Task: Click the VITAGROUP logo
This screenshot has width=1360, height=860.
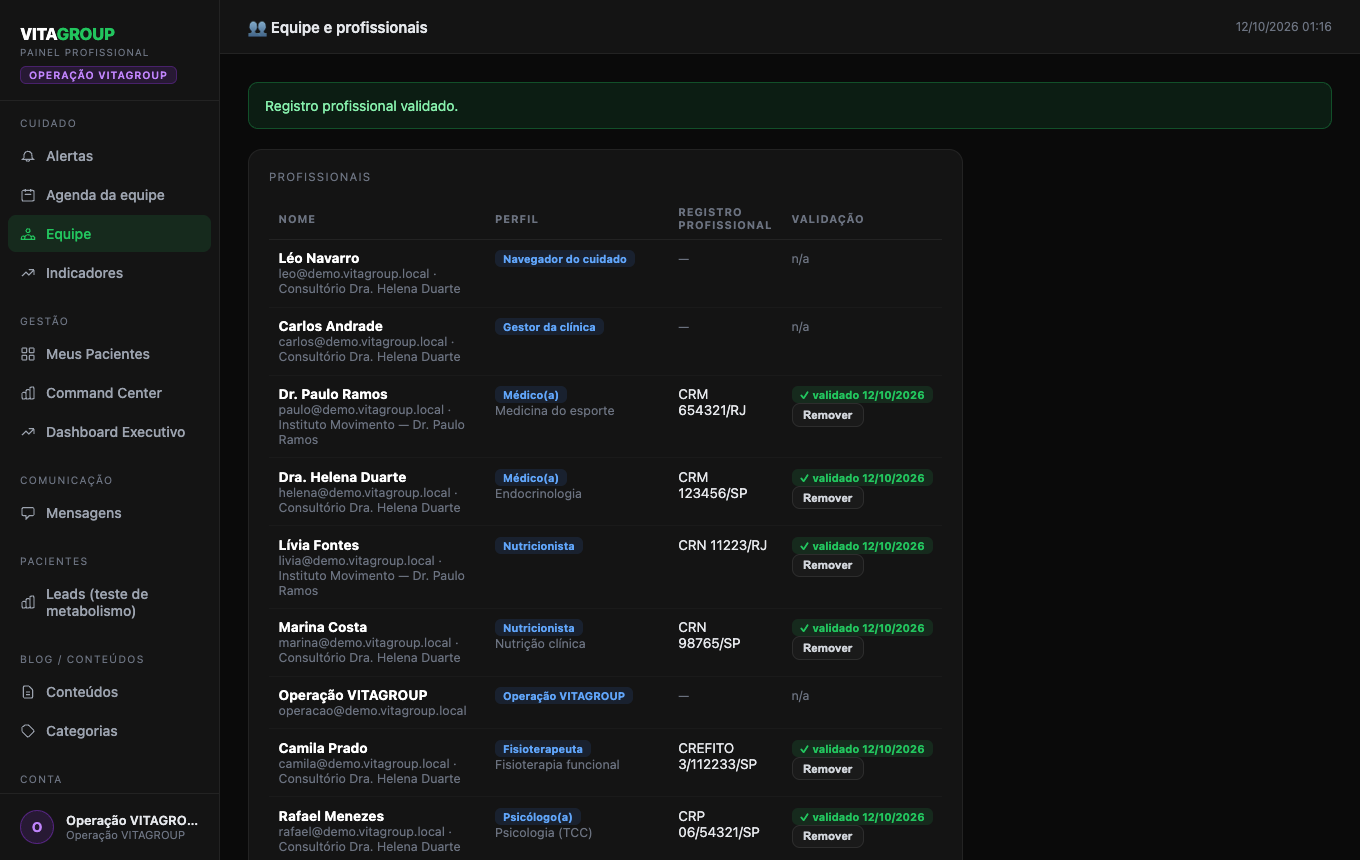Action: click(67, 34)
